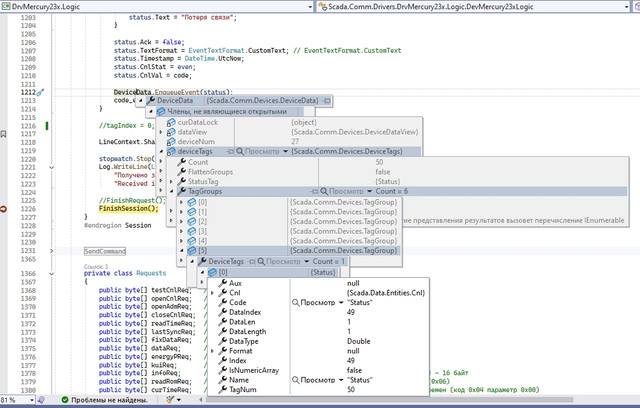Viewport: 640px width, 408px height.
Task: Click the left arrow of the horizontal scrollbar
Action: [200, 400]
